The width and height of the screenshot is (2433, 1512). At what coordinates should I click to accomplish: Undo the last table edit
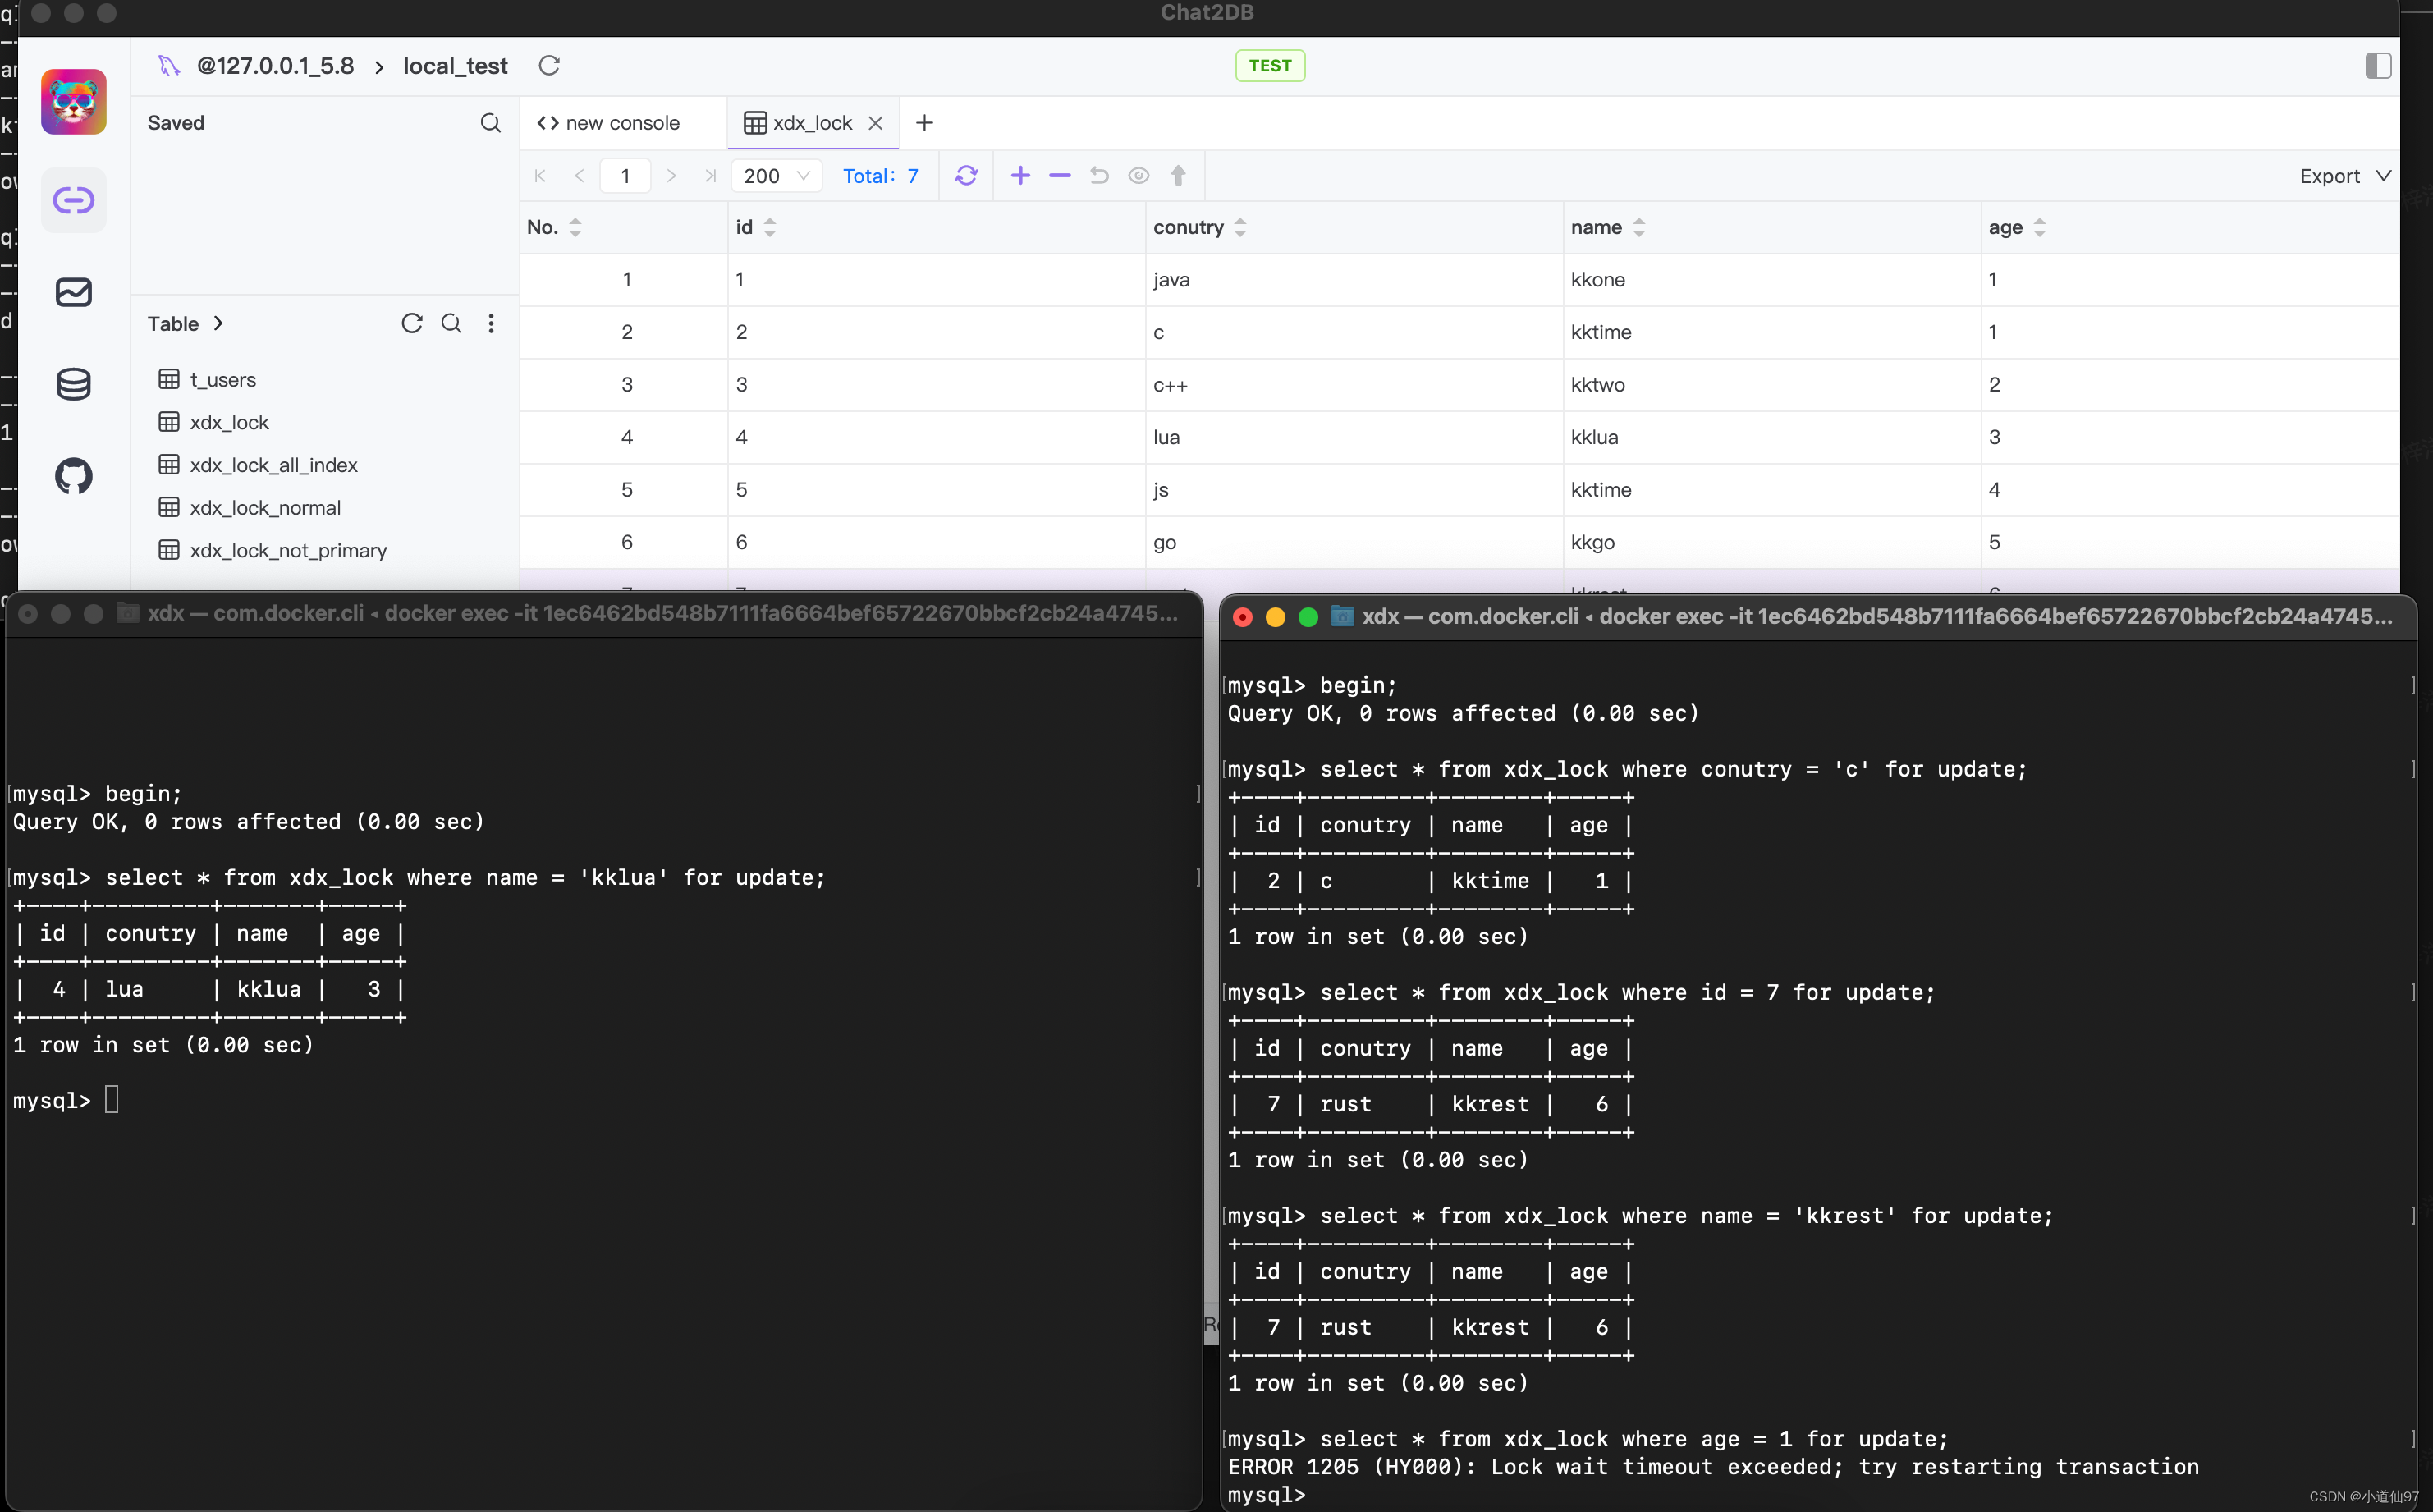pos(1099,176)
